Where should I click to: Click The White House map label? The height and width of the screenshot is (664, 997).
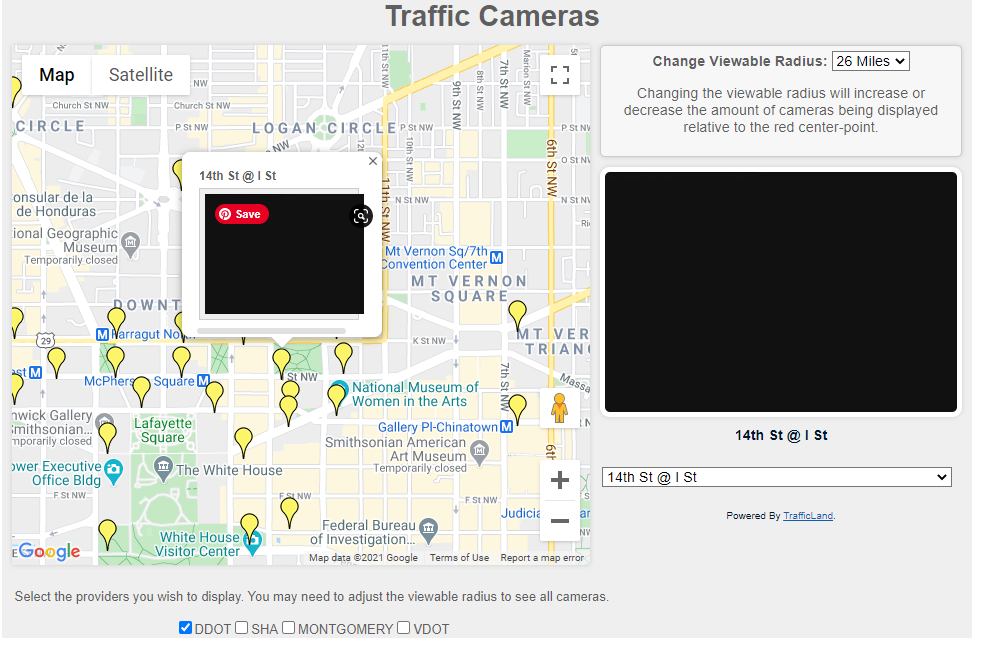[229, 470]
